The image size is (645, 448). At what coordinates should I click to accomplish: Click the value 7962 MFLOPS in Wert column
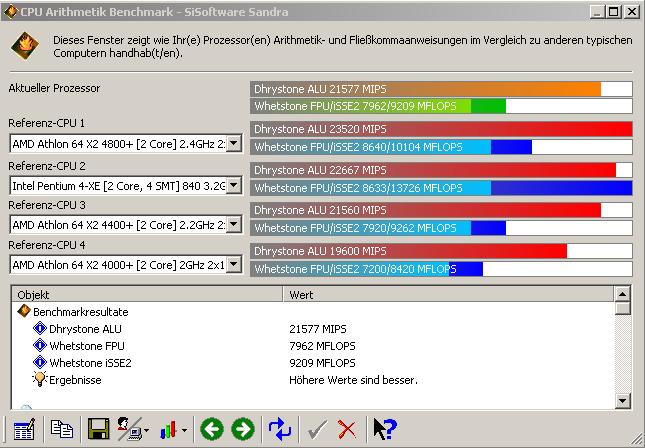tap(322, 346)
